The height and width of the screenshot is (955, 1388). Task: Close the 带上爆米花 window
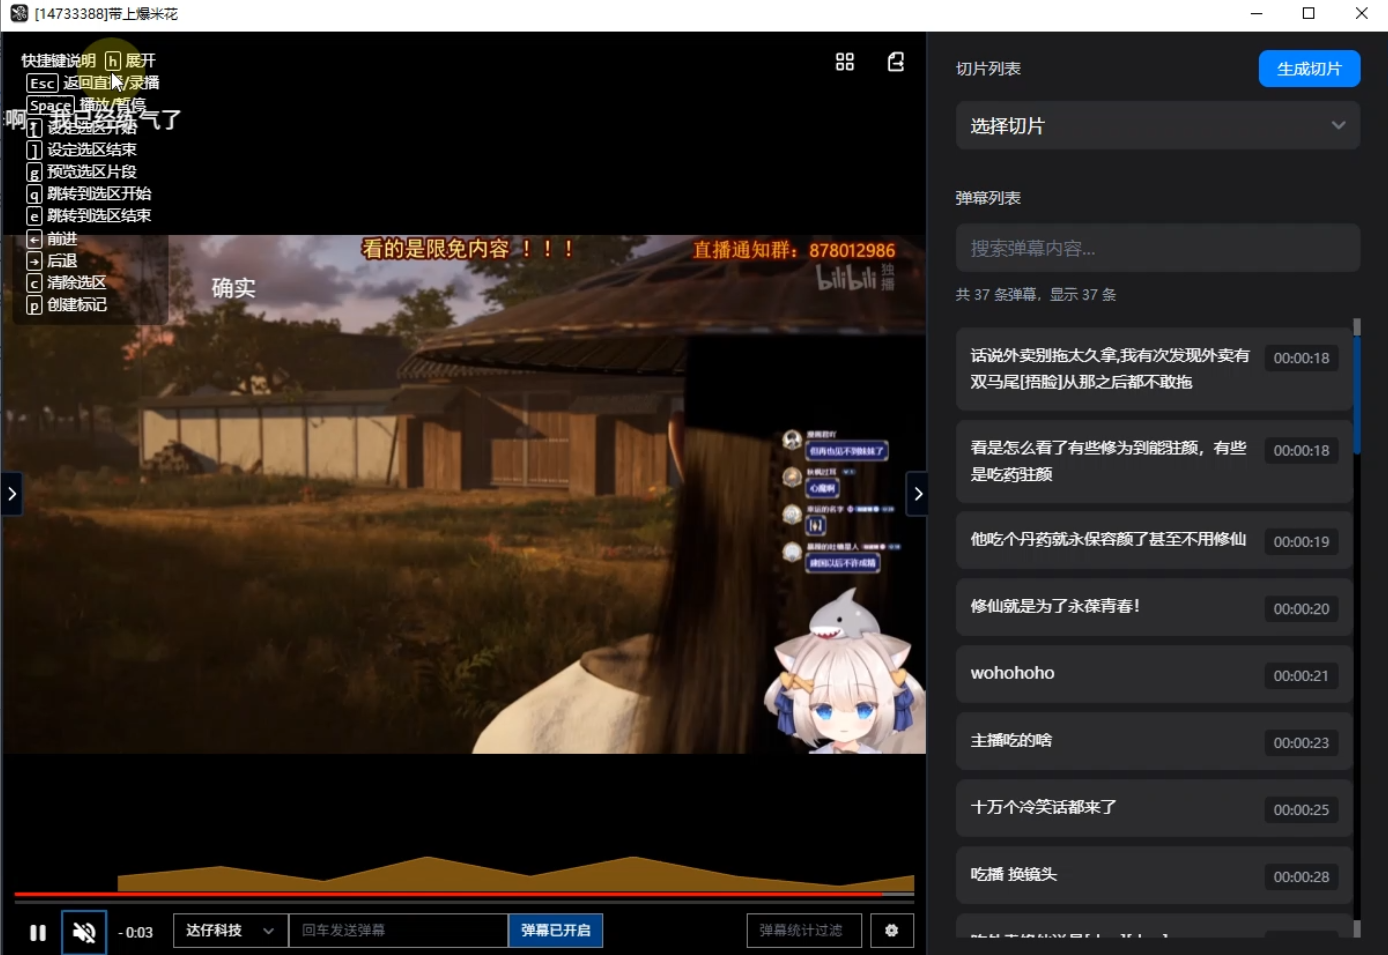pyautogui.click(x=1361, y=14)
